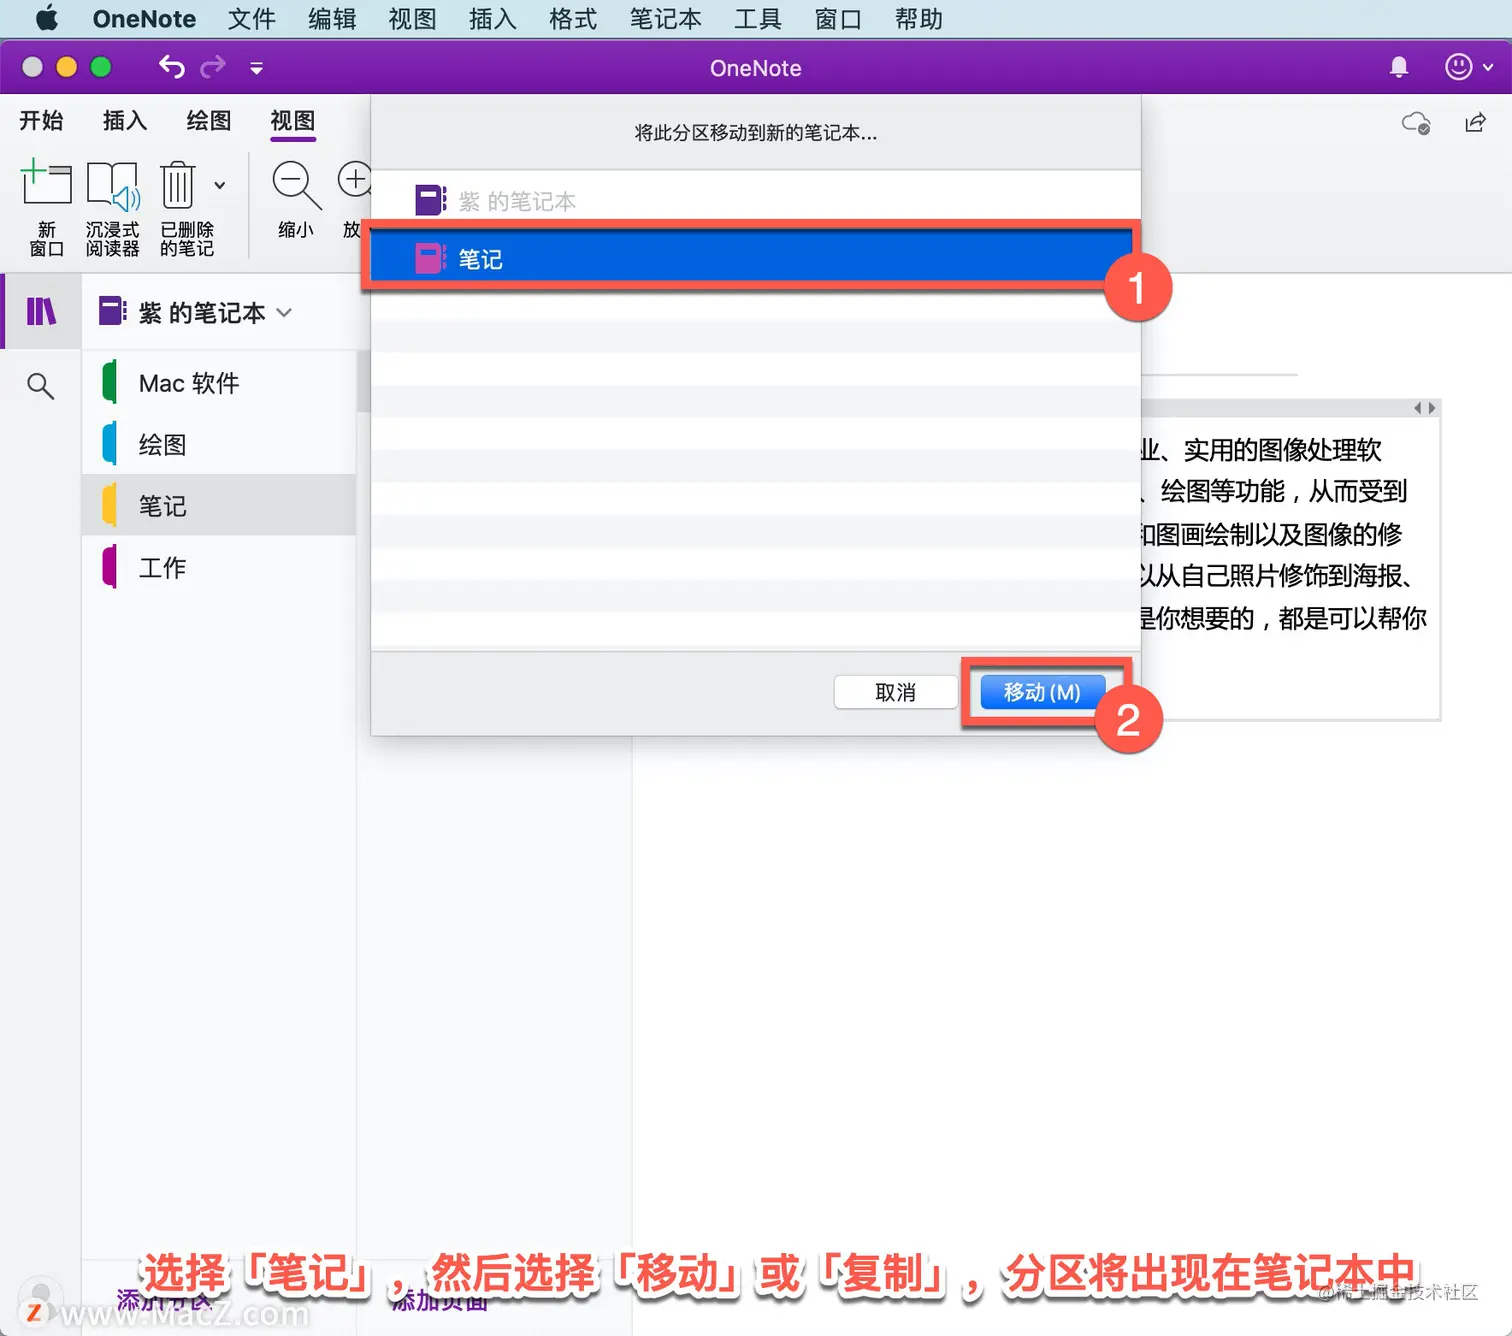The width and height of the screenshot is (1512, 1336).
Task: Select the 视图 ribbon tab
Action: pos(293,121)
